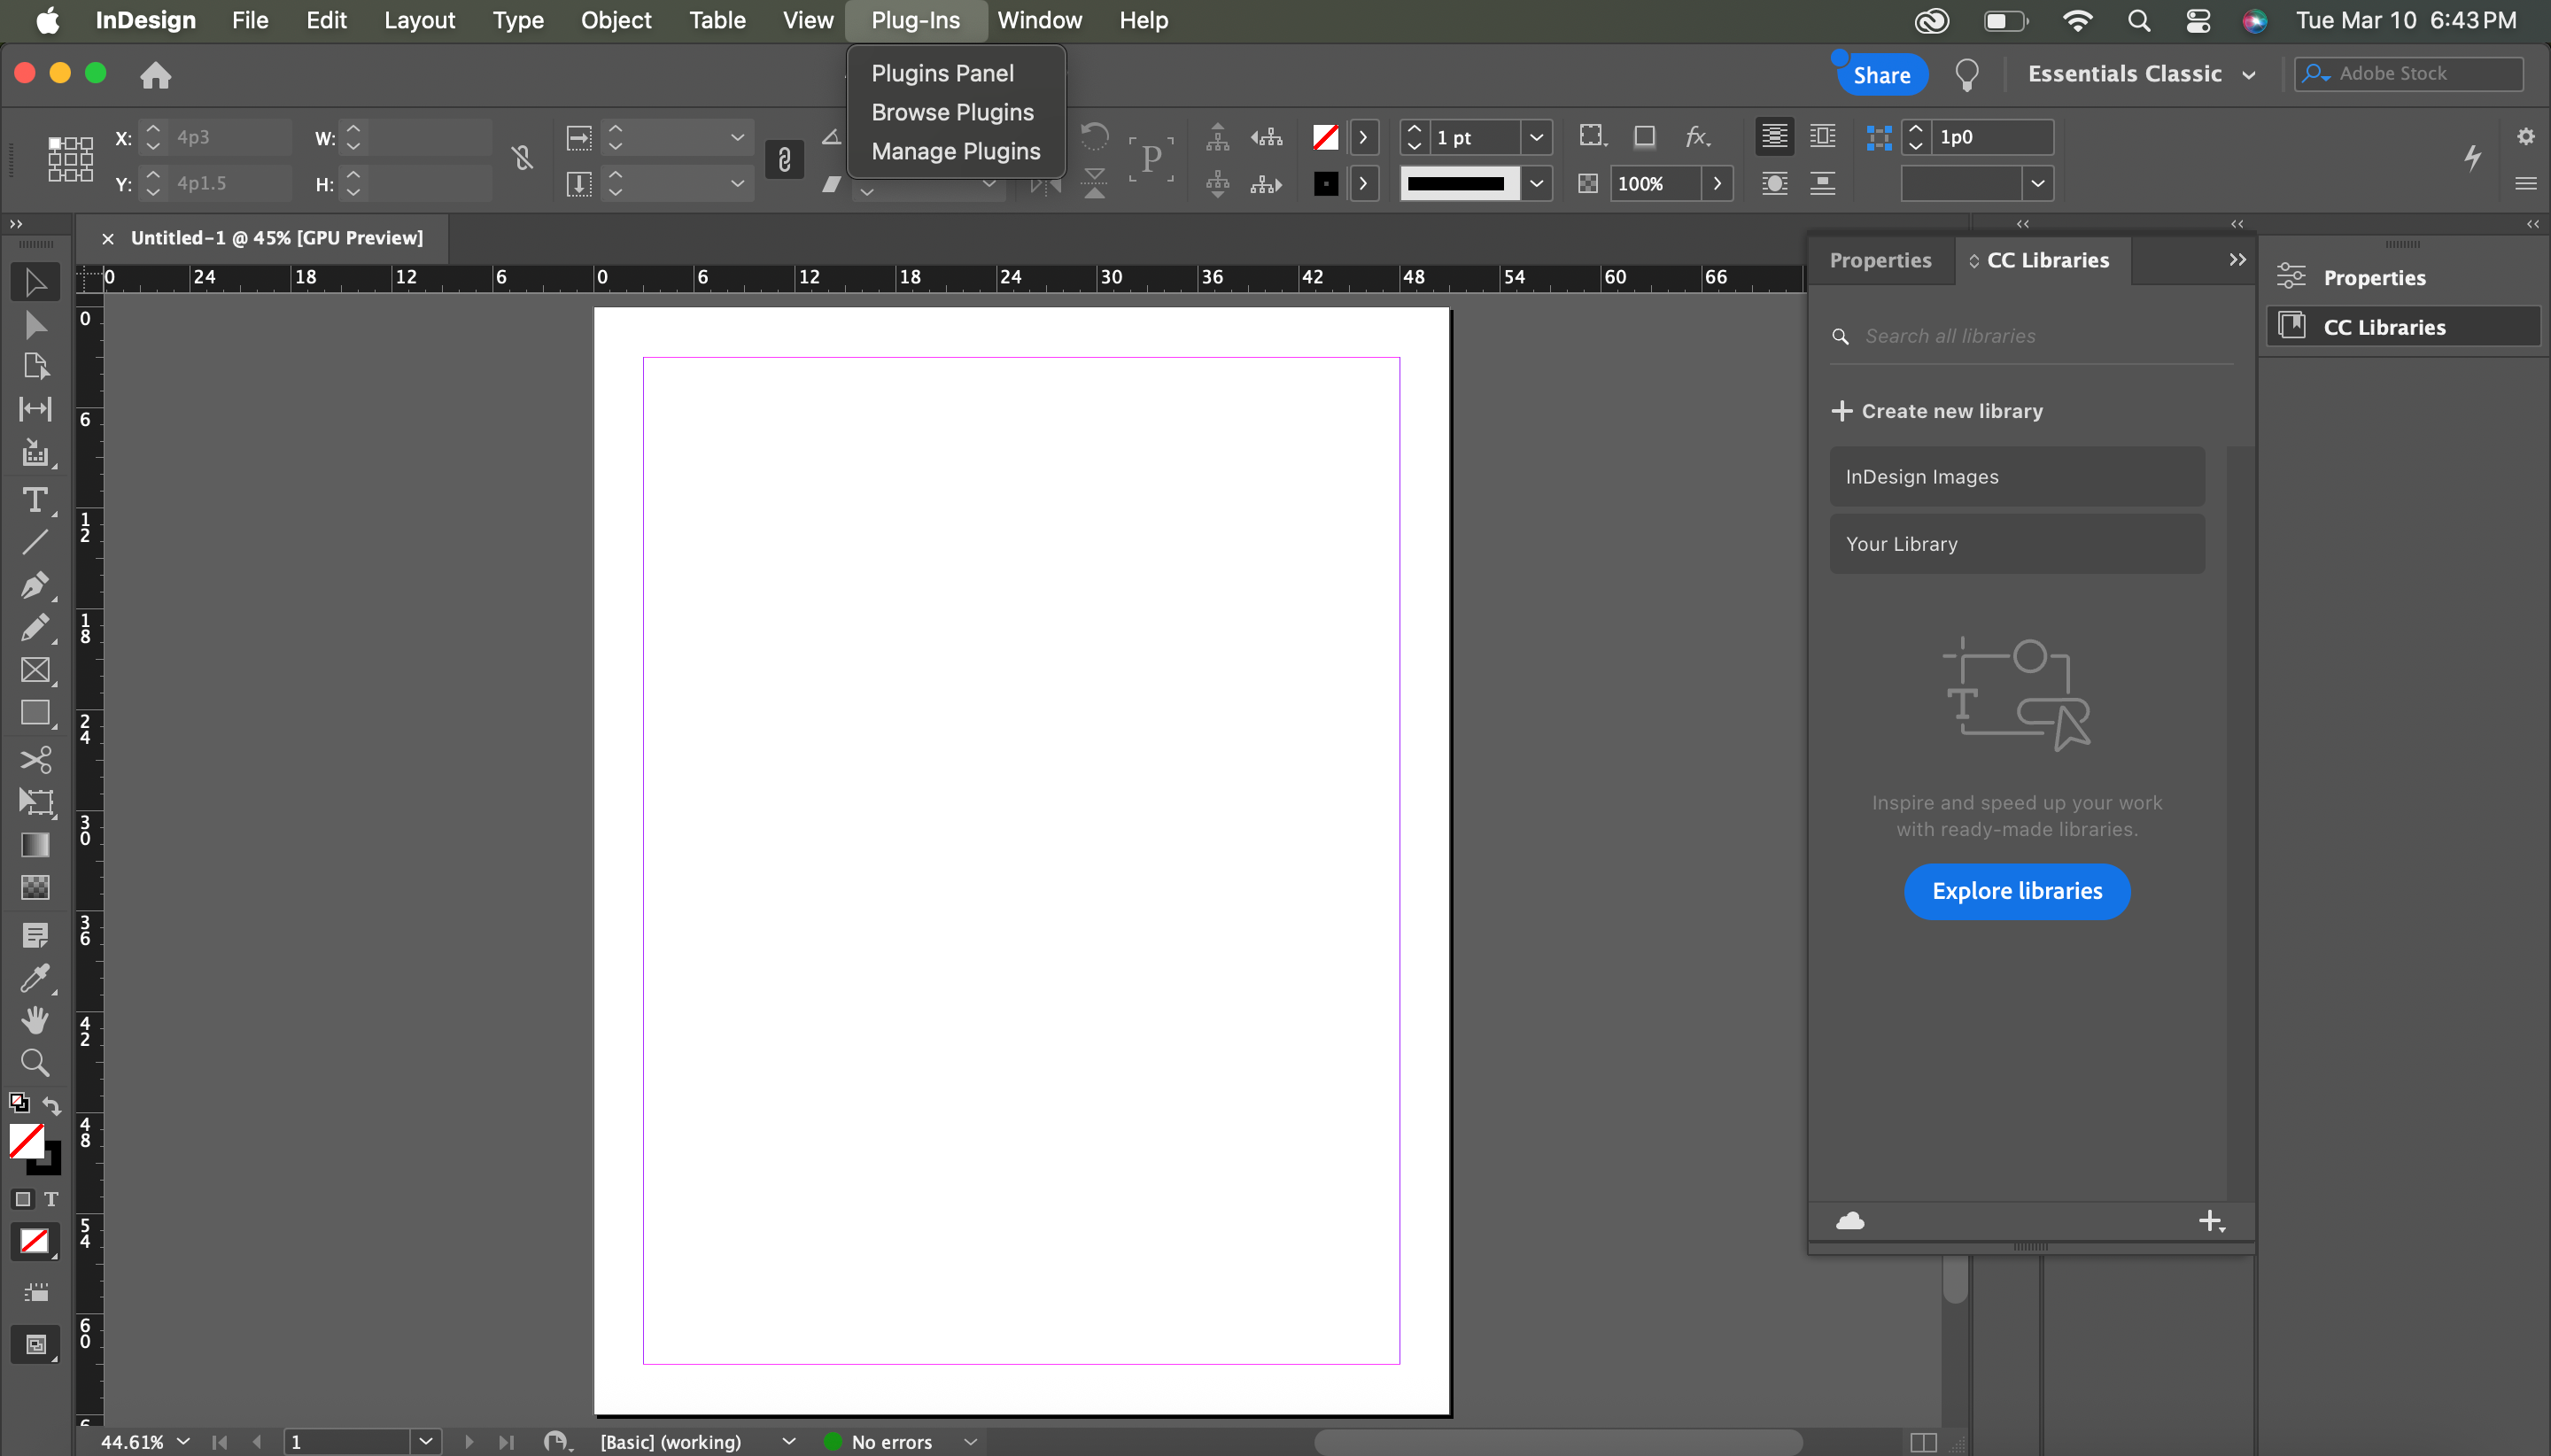Viewport: 2551px width, 1456px height.
Task: Select the Type tool
Action: click(x=35, y=500)
